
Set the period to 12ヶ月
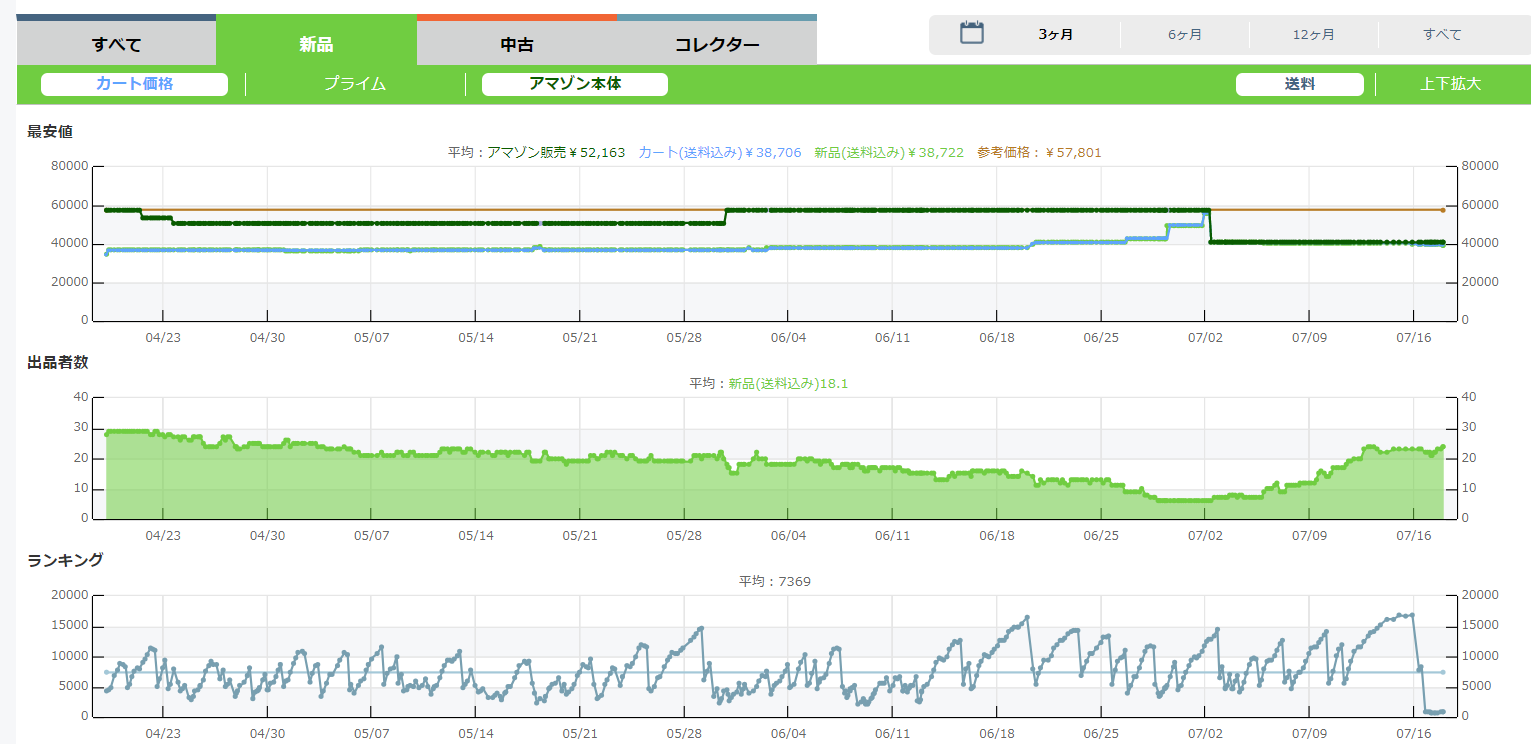[1313, 34]
